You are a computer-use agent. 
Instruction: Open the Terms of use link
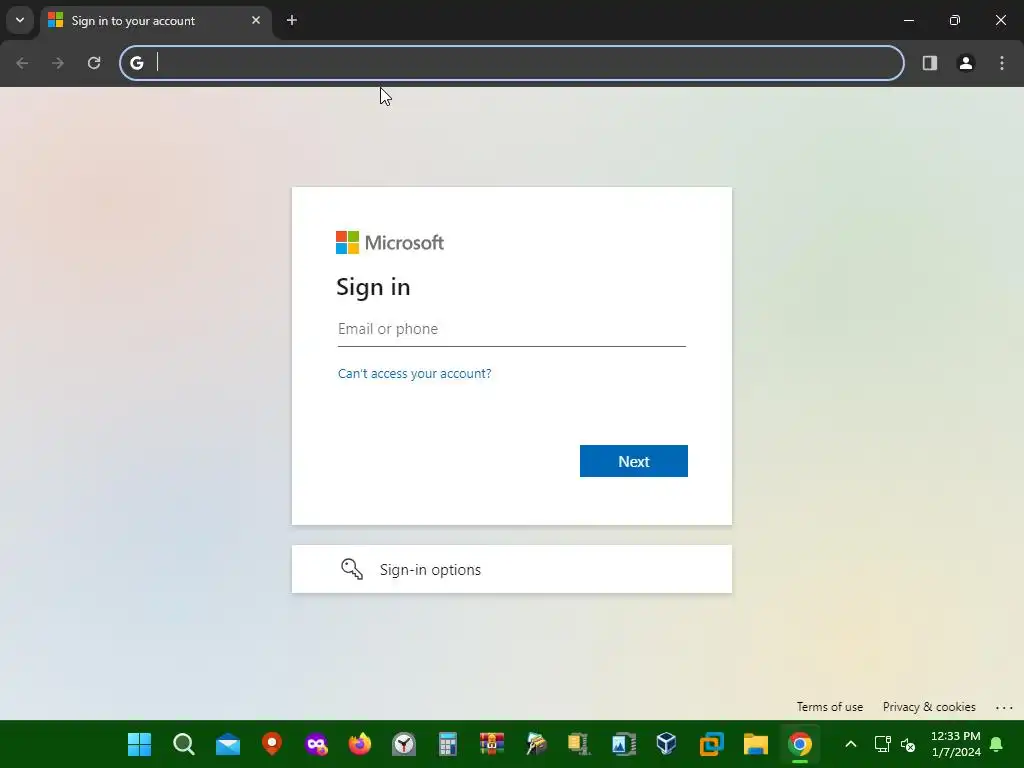click(x=829, y=707)
